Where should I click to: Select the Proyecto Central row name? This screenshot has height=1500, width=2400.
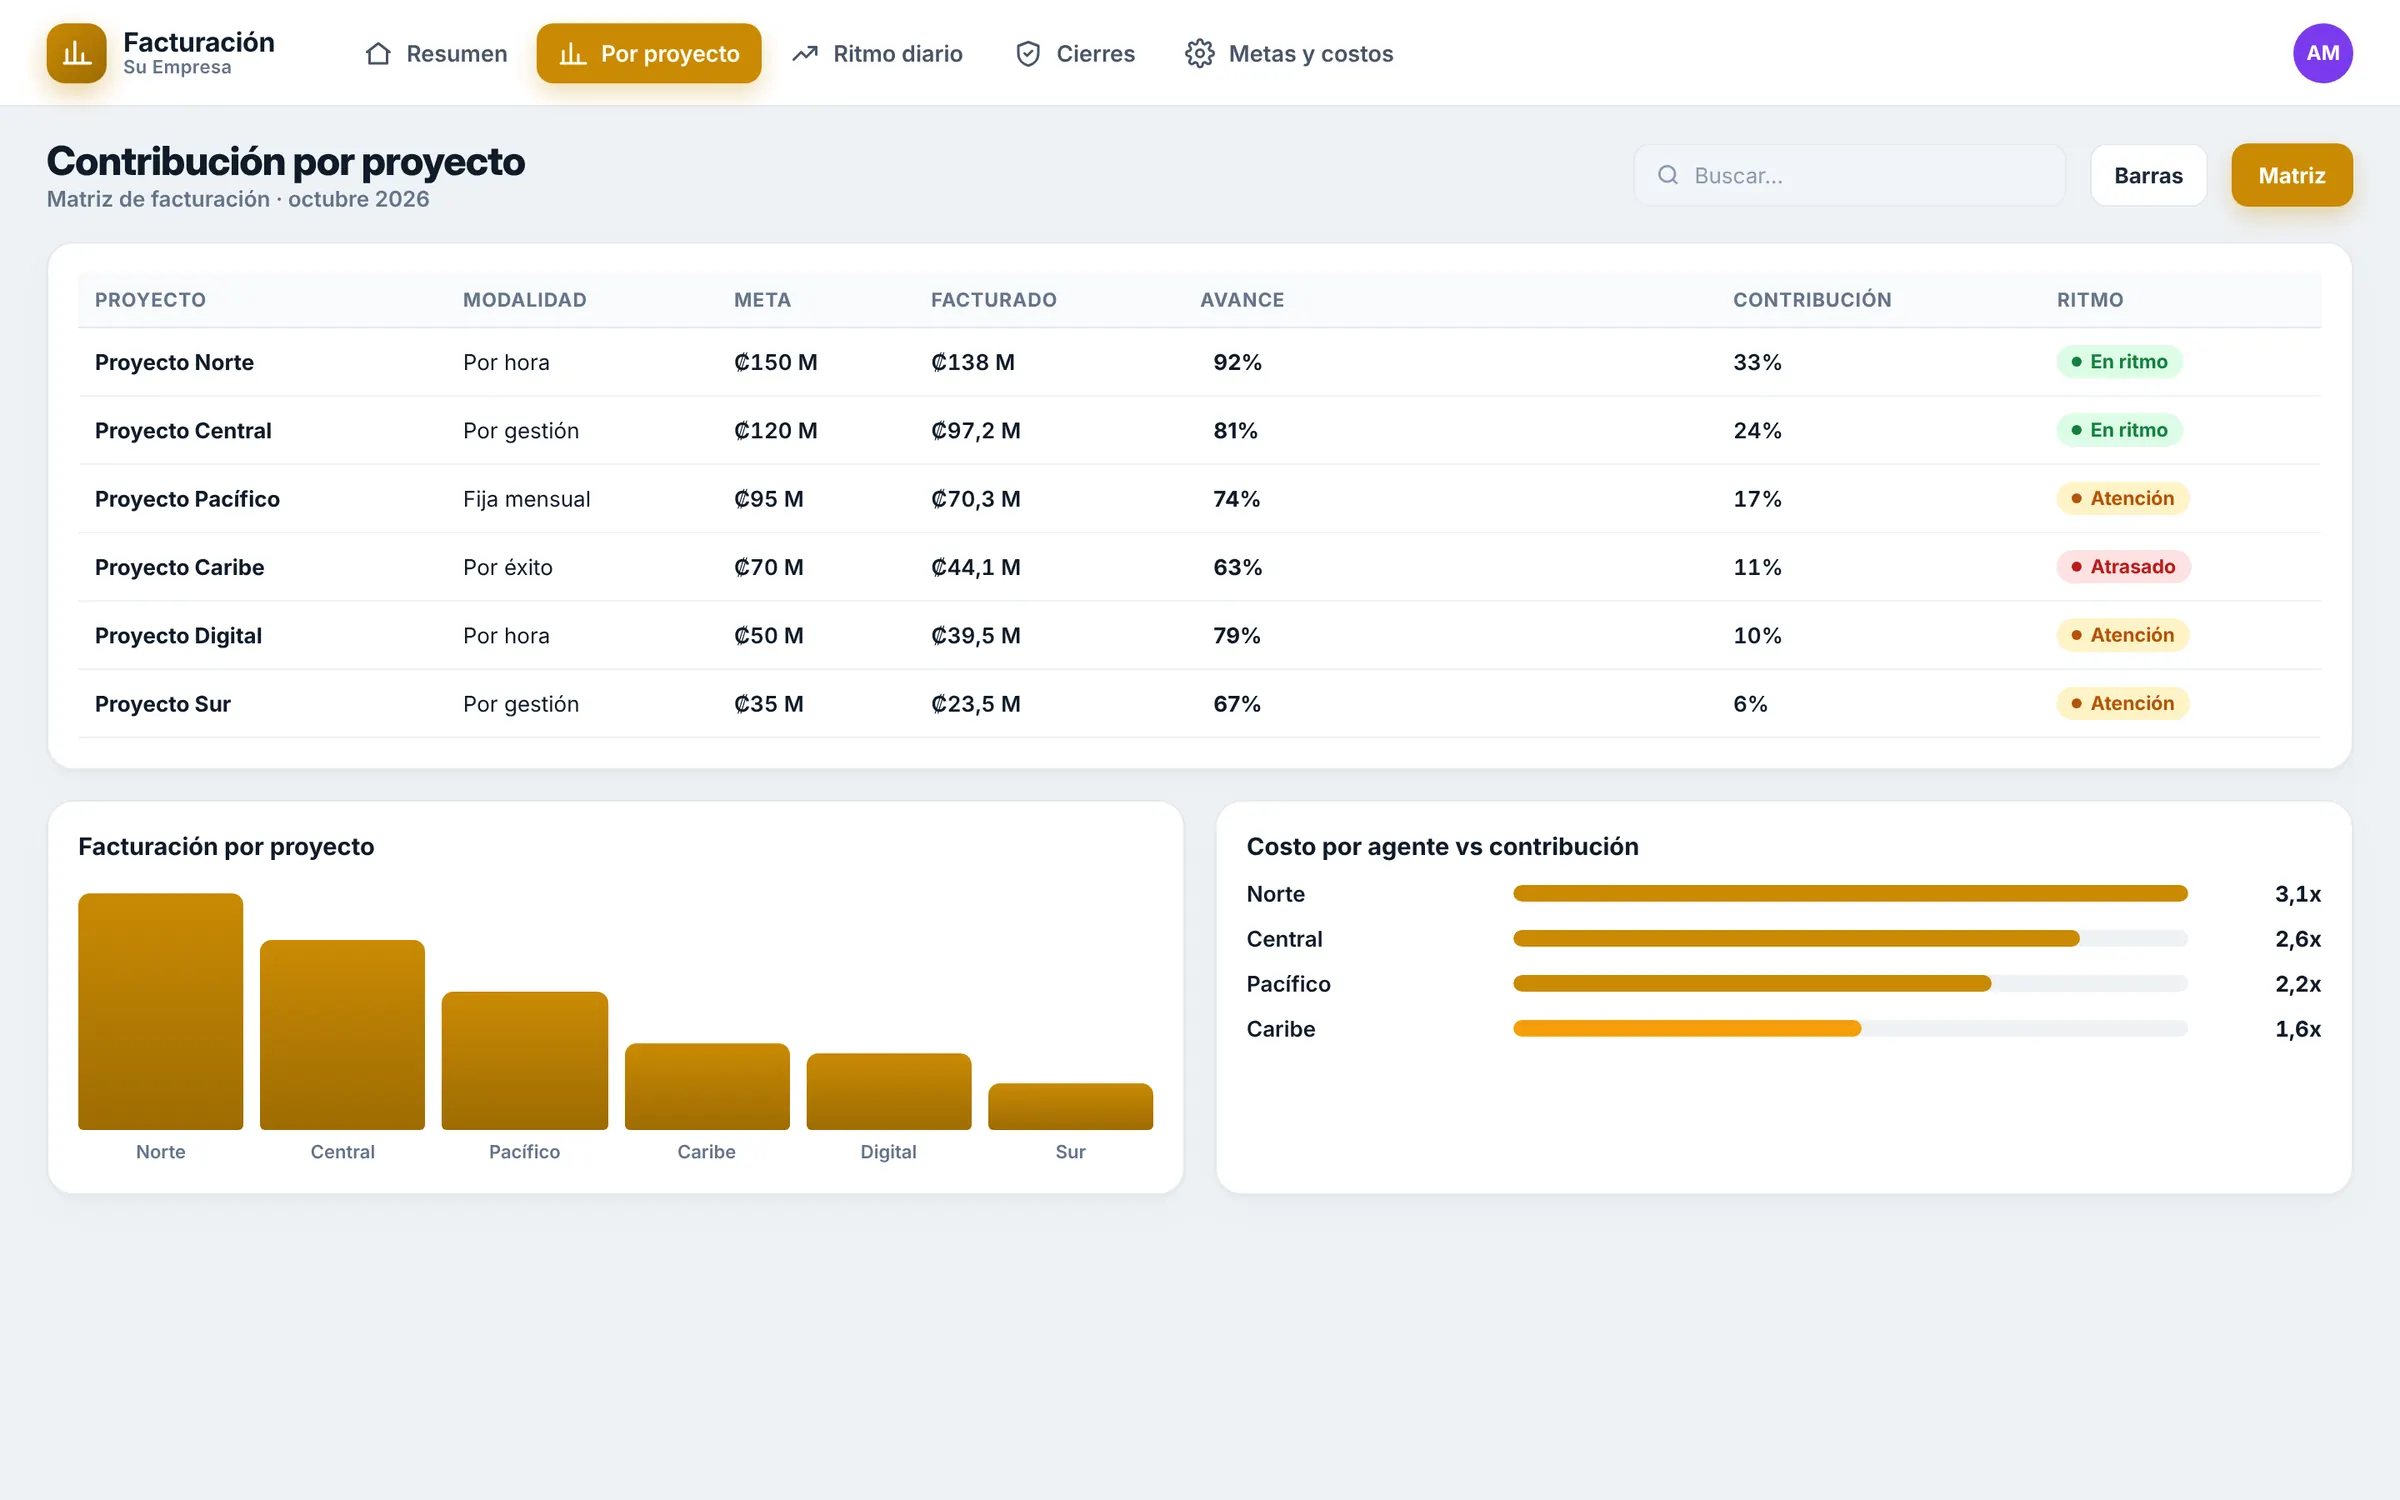[x=183, y=430]
